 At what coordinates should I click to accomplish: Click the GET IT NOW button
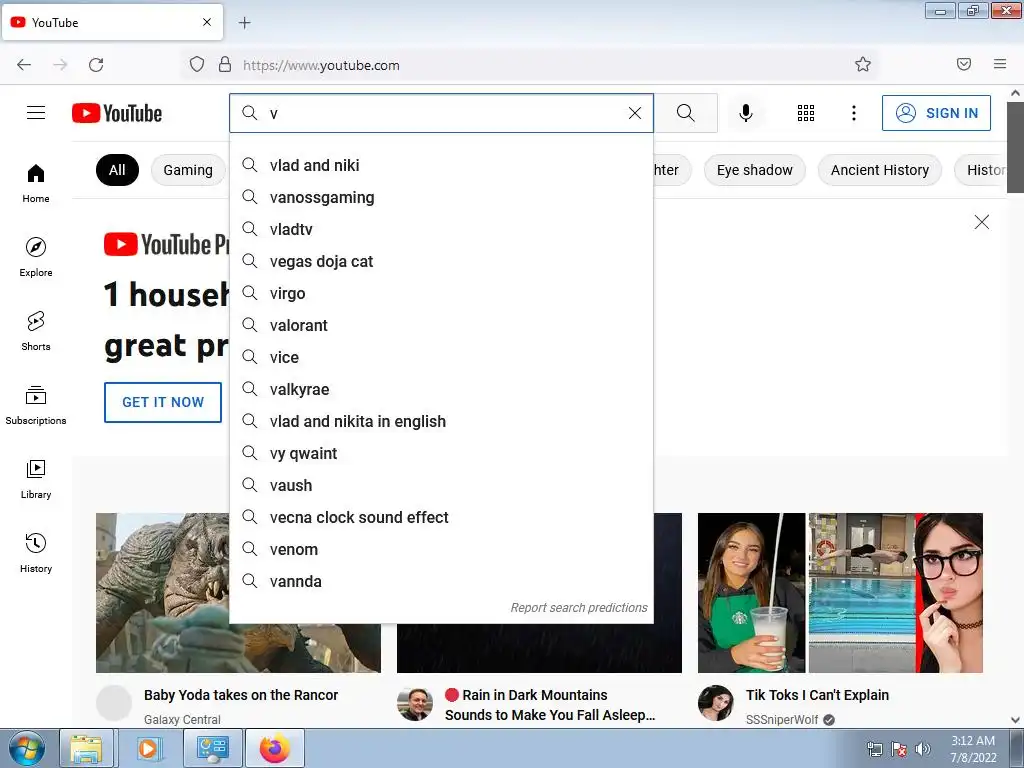(x=163, y=402)
